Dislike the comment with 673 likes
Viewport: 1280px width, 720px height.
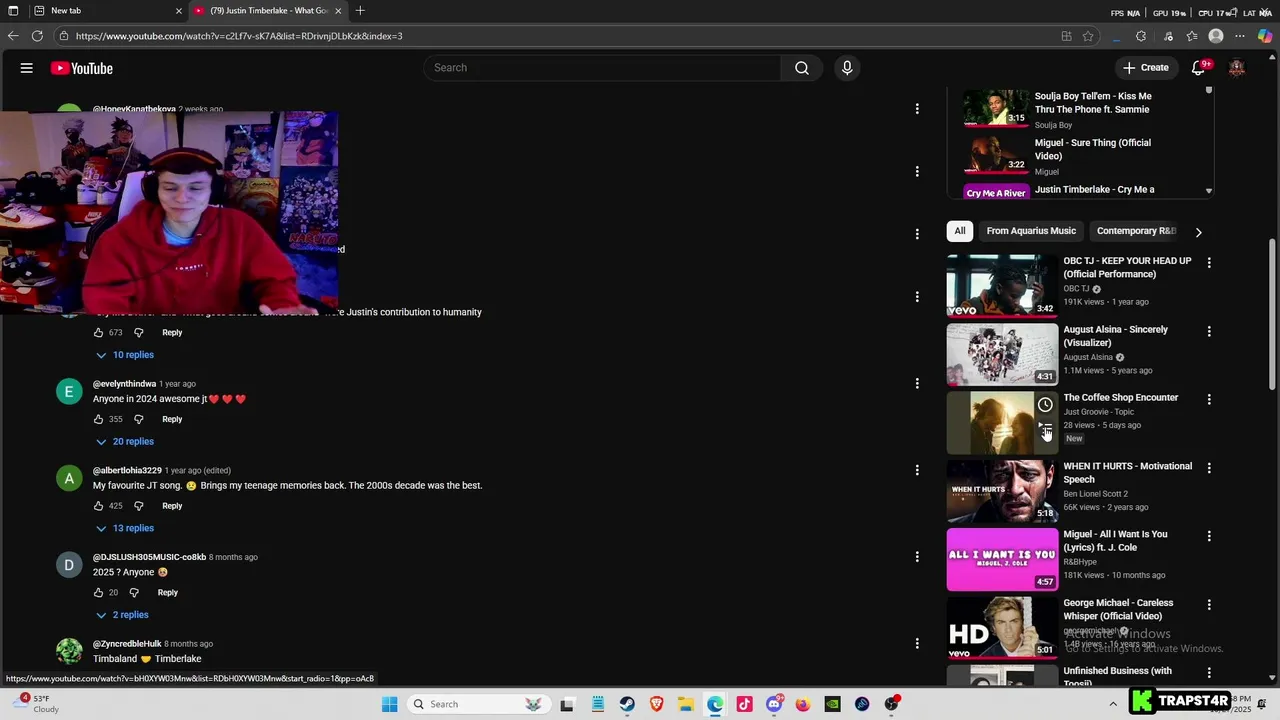tap(138, 332)
